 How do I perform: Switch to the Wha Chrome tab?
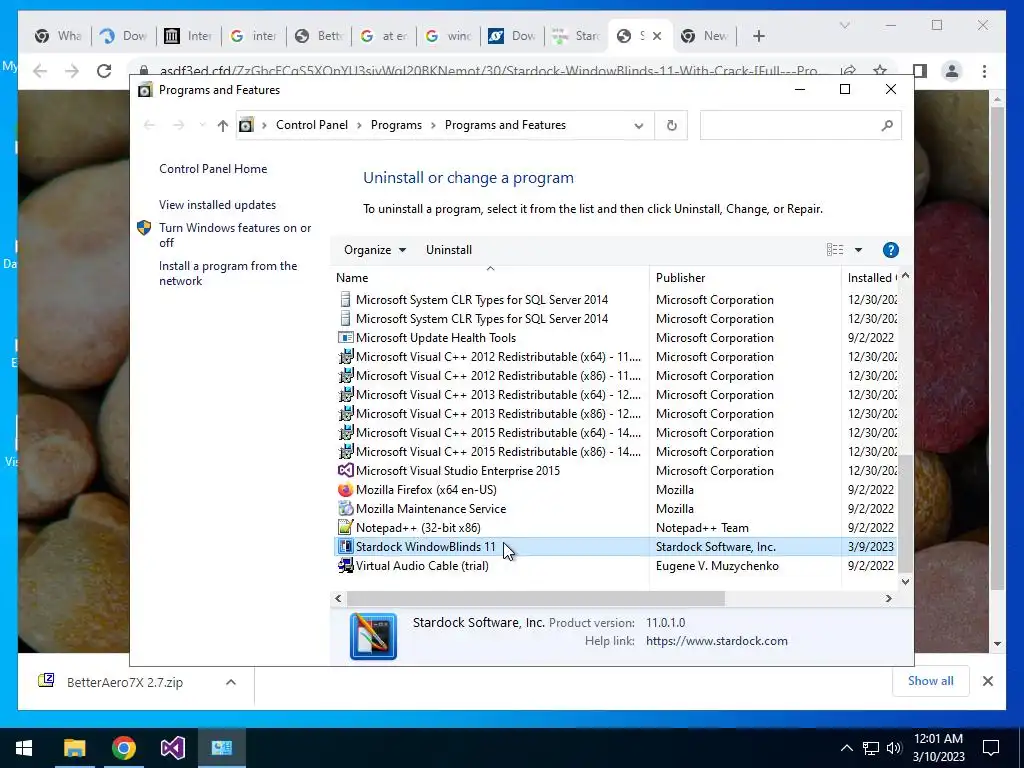tap(59, 36)
